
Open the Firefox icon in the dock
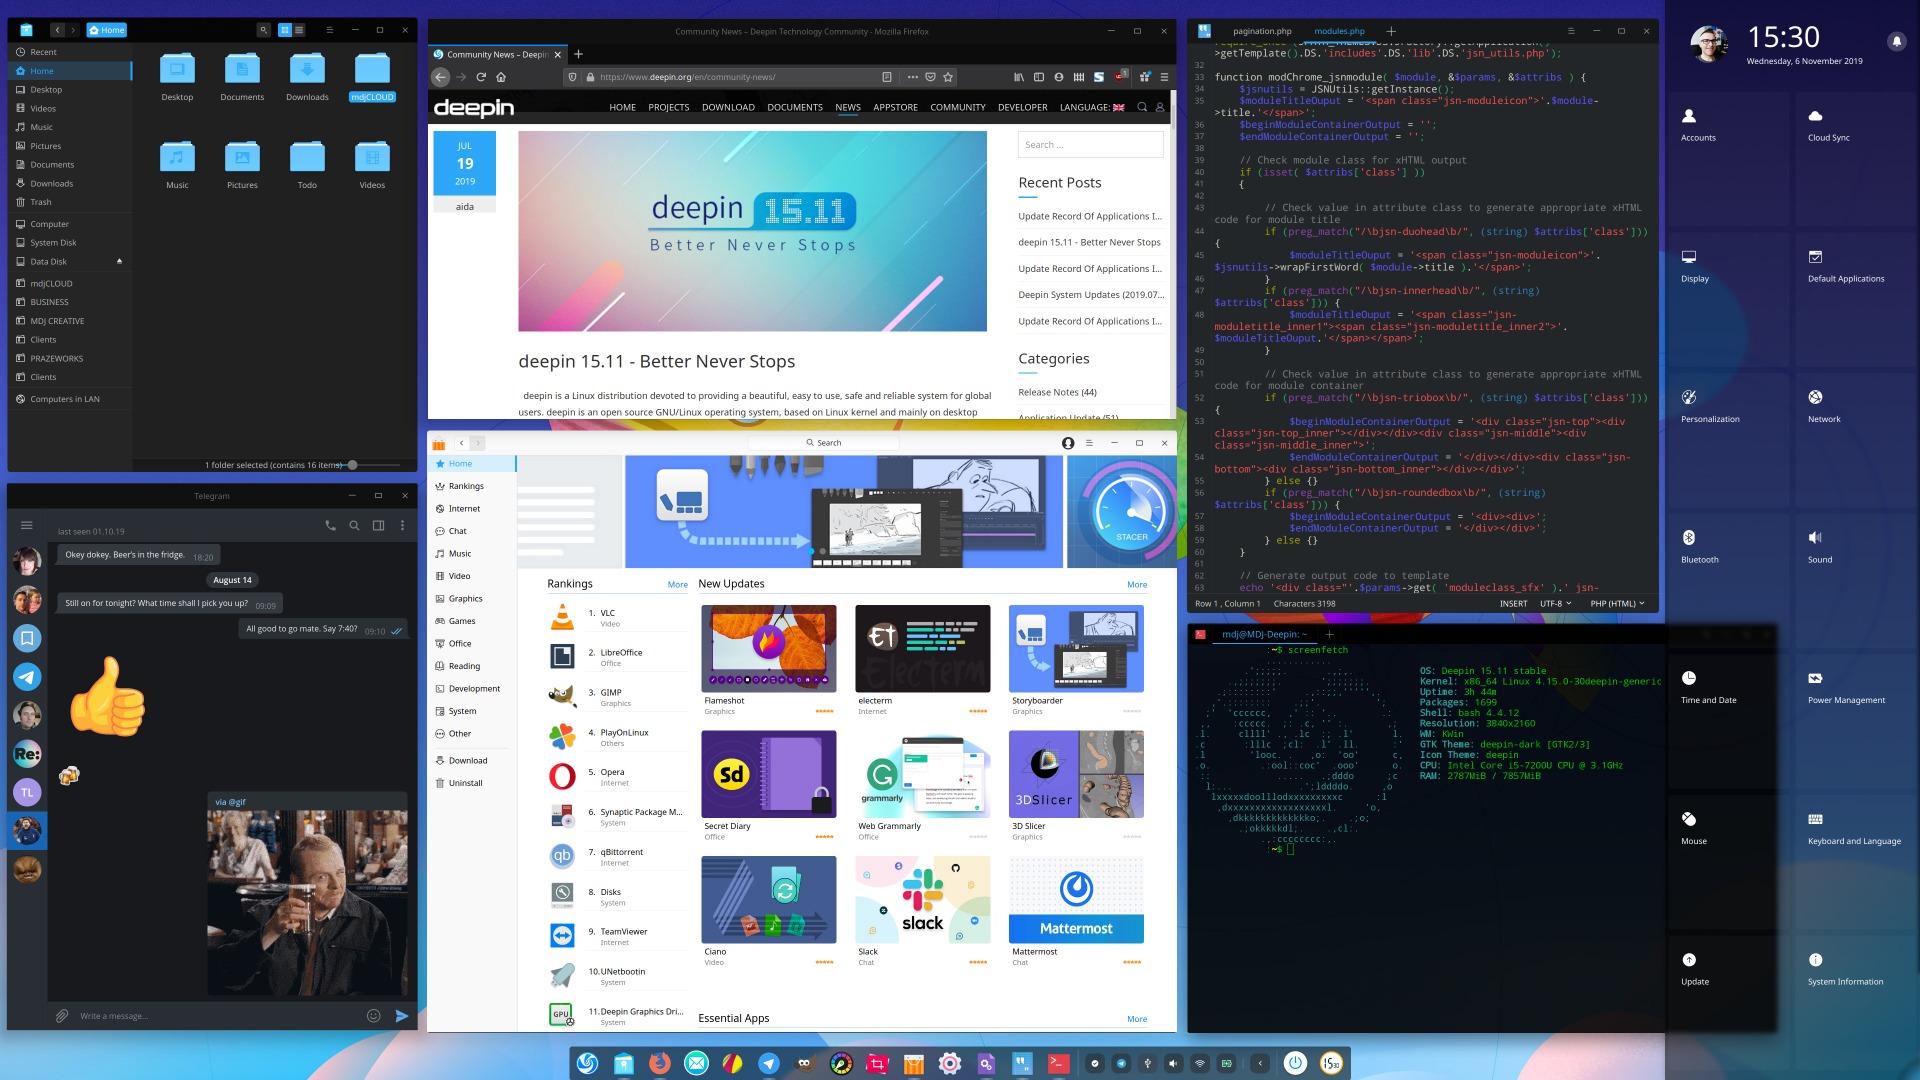point(659,1063)
